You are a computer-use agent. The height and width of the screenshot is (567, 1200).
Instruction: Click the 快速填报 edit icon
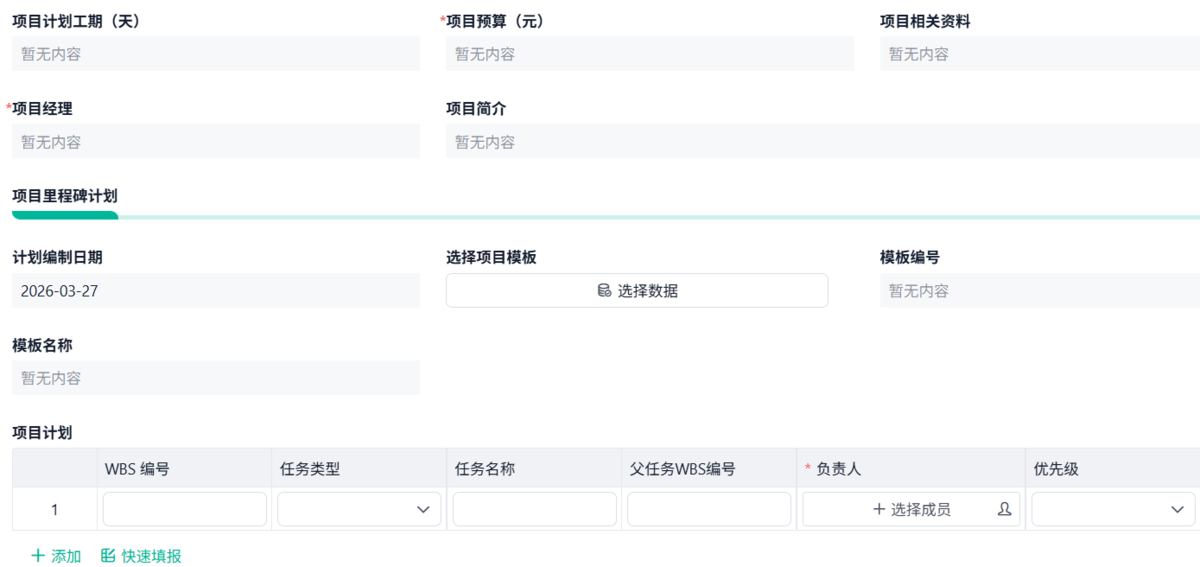click(x=108, y=556)
